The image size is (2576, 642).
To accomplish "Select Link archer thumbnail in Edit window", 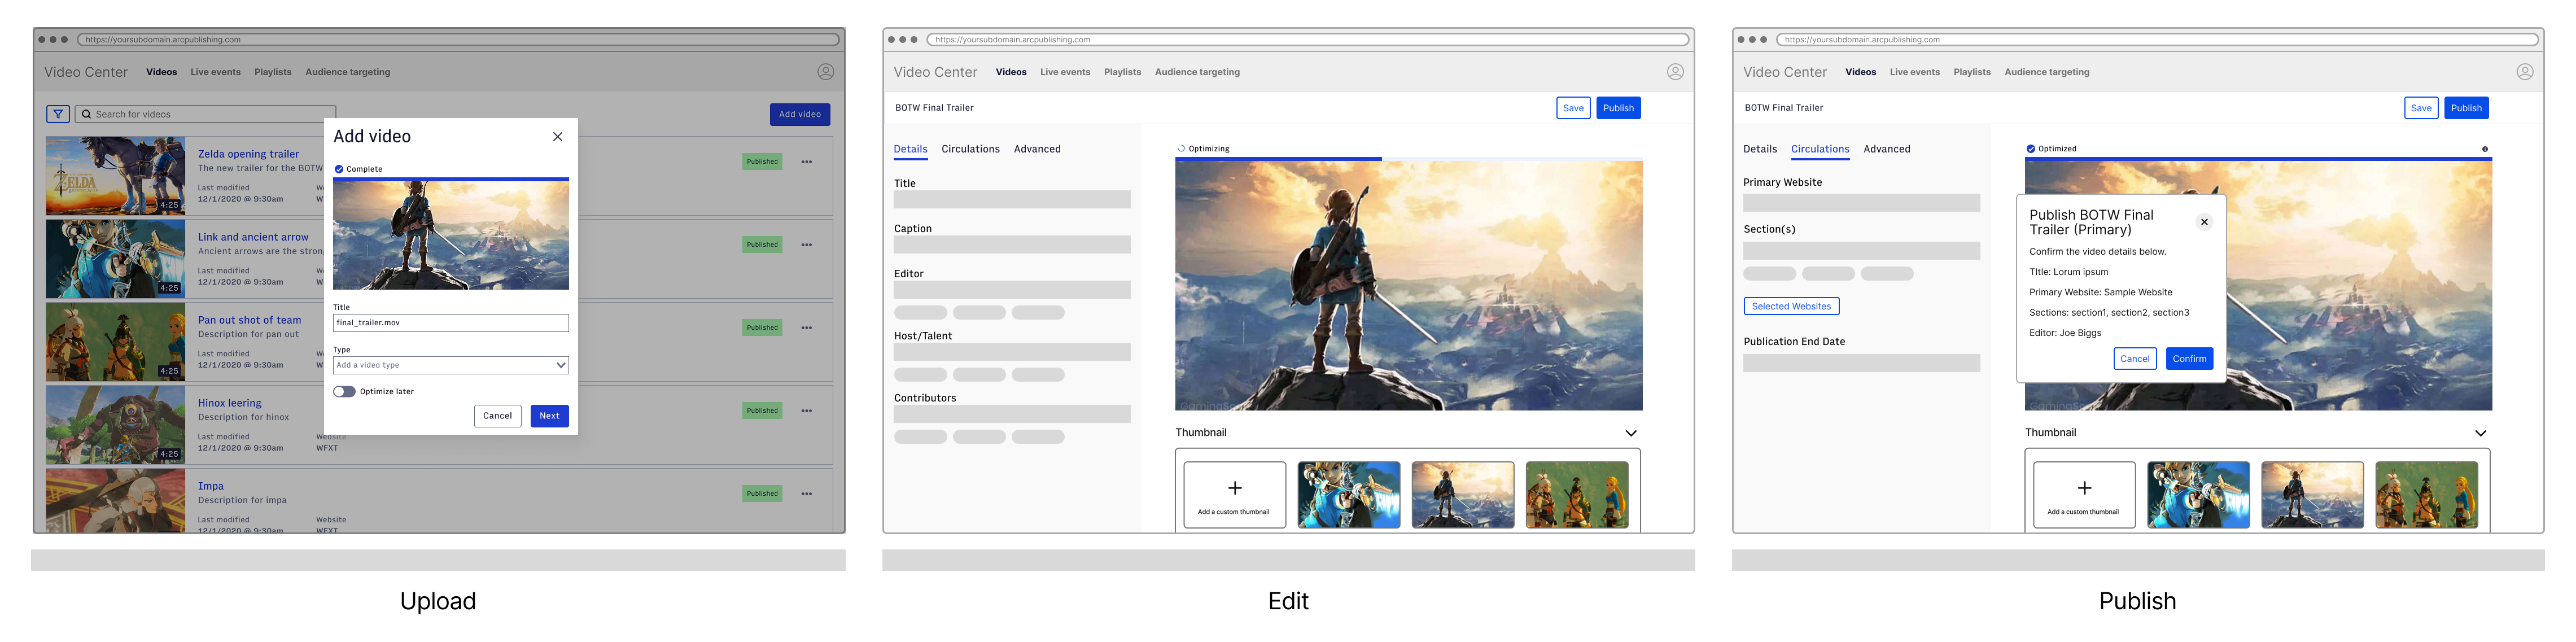I will 1349,495.
